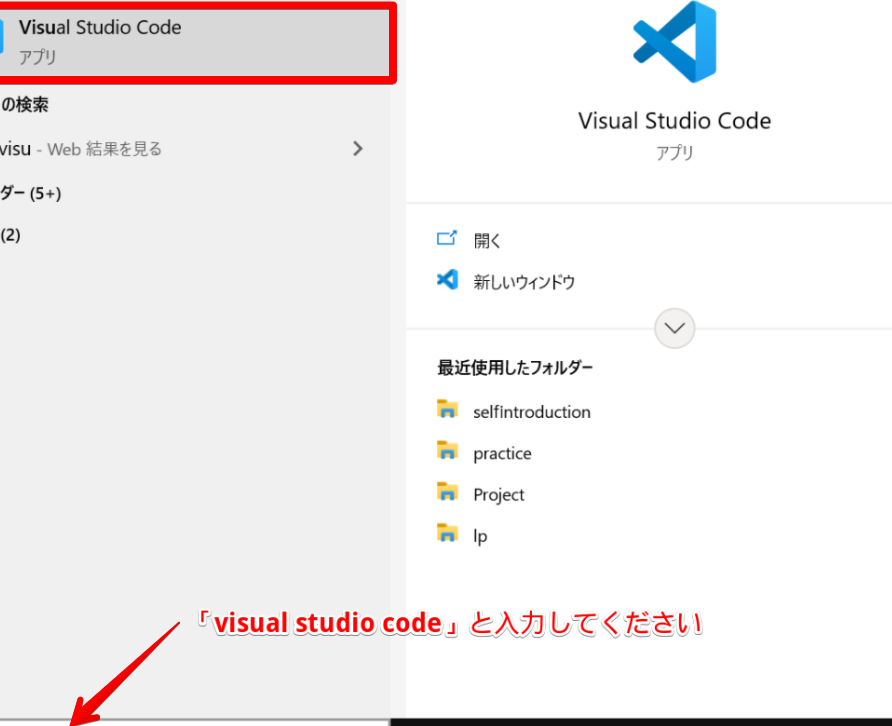892x726 pixels.
Task: Click the folder icon next to practice
Action: tap(447, 451)
